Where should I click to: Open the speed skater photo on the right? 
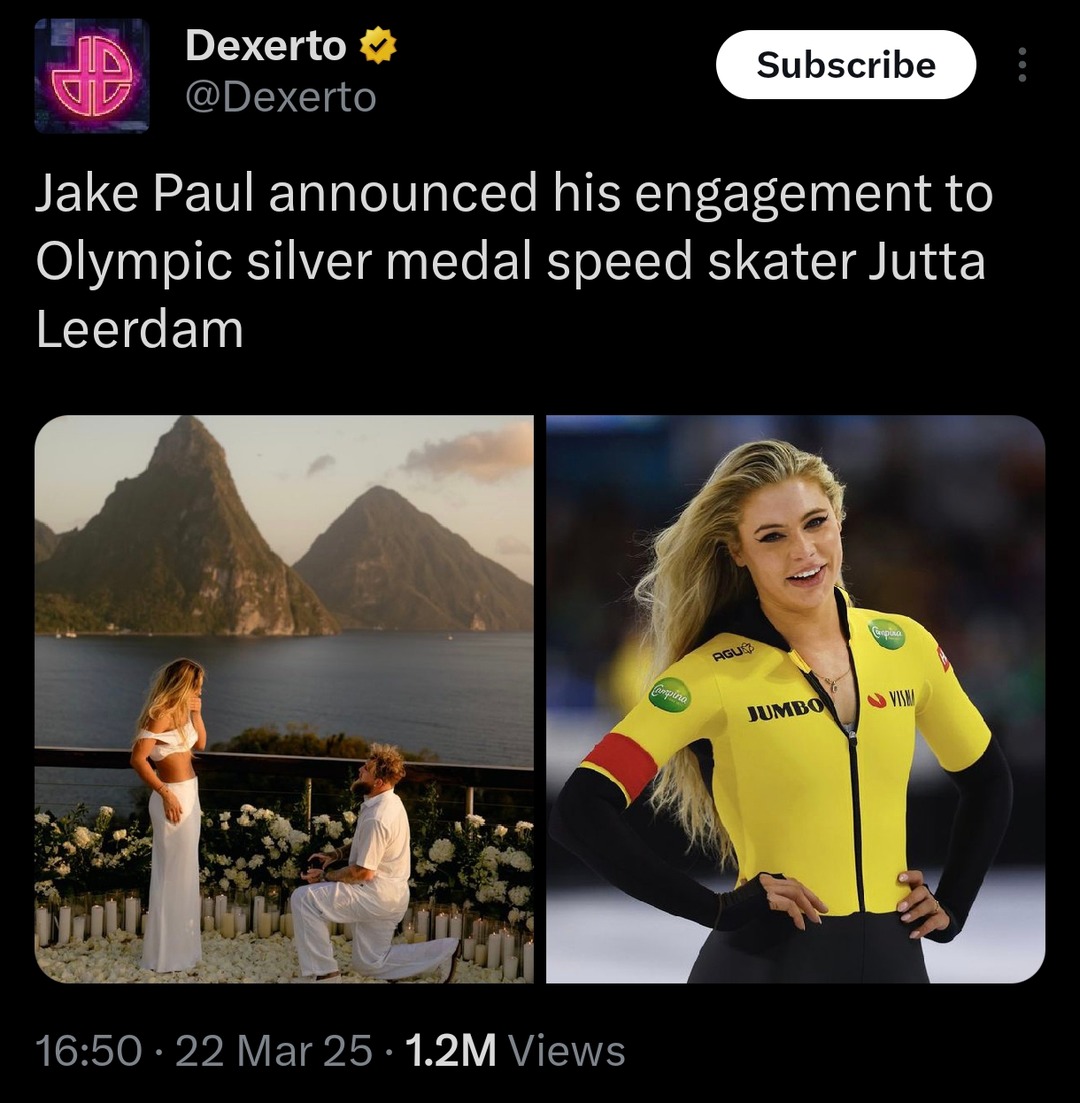point(796,699)
